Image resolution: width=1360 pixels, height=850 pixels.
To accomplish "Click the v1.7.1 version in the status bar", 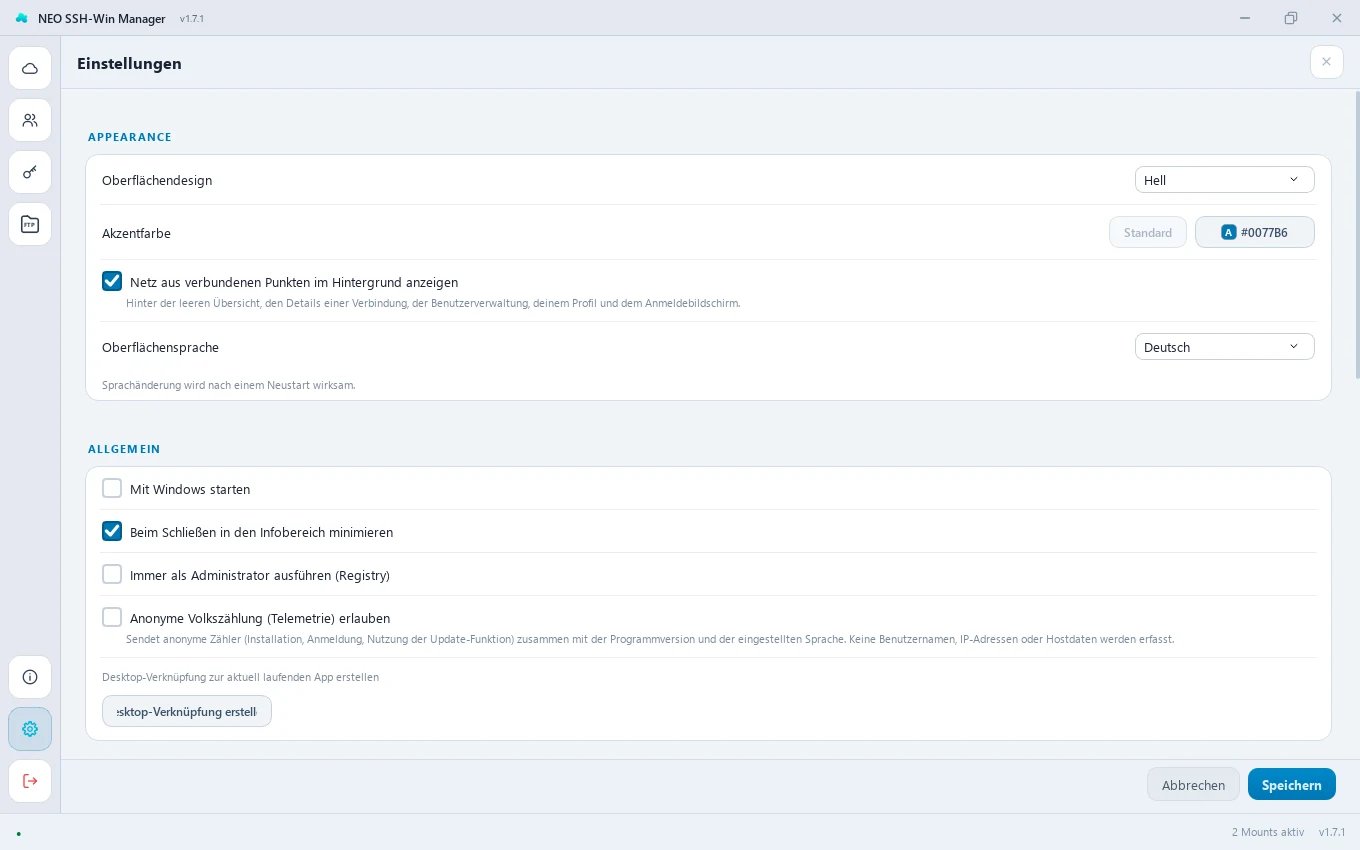I will click(x=1332, y=833).
